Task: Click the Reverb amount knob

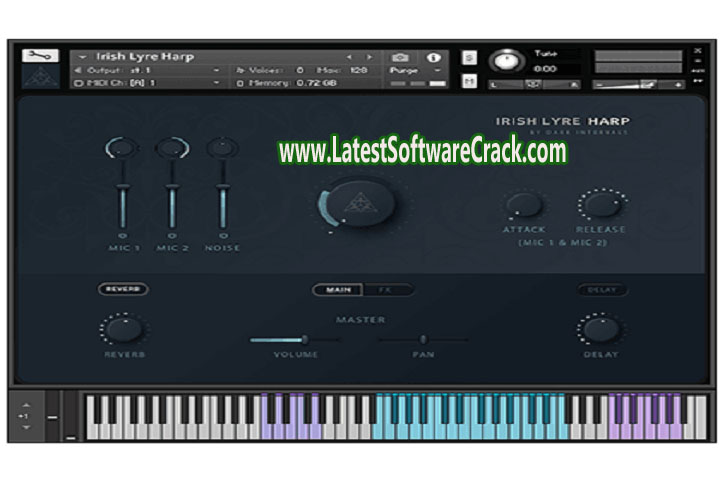Action: click(x=123, y=329)
